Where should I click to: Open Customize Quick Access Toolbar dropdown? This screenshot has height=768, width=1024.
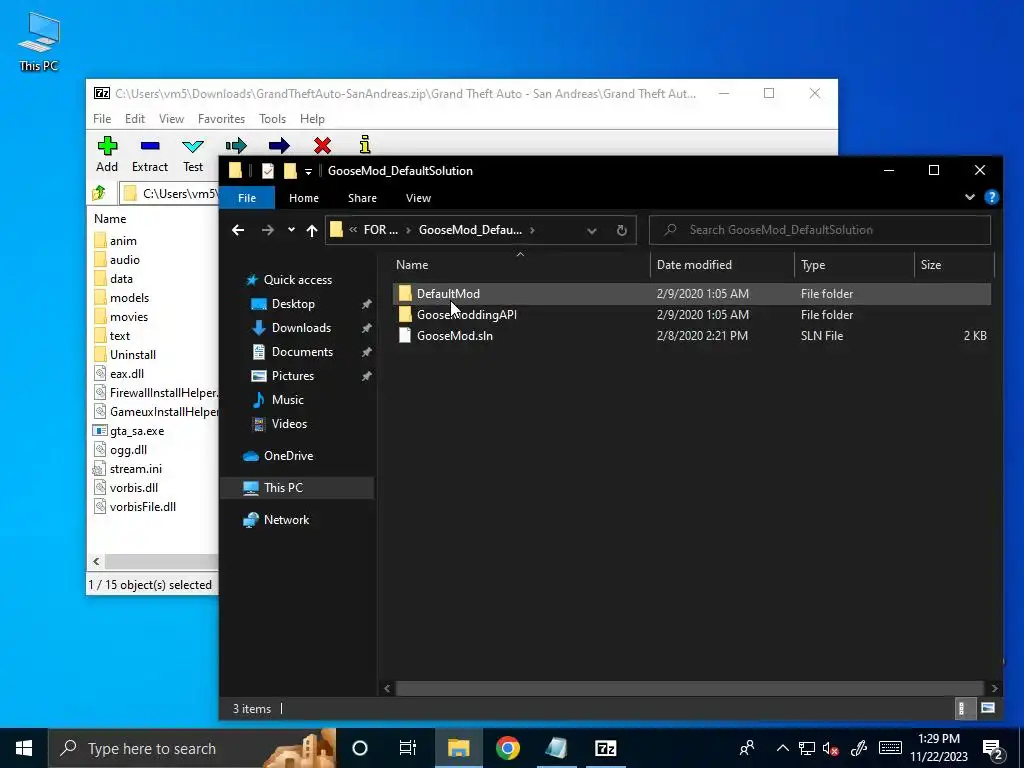point(308,172)
